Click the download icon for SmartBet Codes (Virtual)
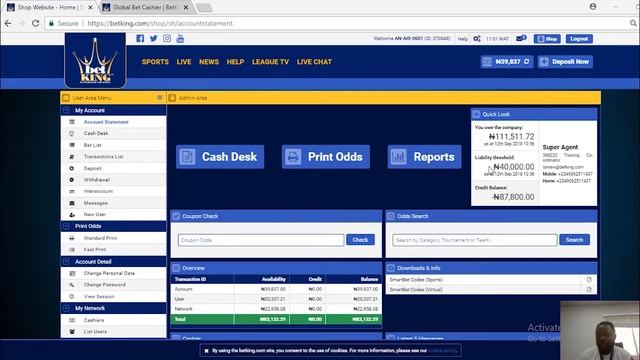This screenshot has width=640, height=360. pos(589,289)
